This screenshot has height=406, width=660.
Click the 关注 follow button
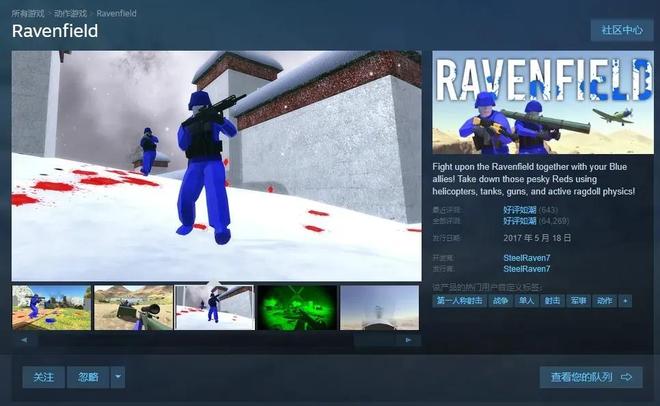44,377
